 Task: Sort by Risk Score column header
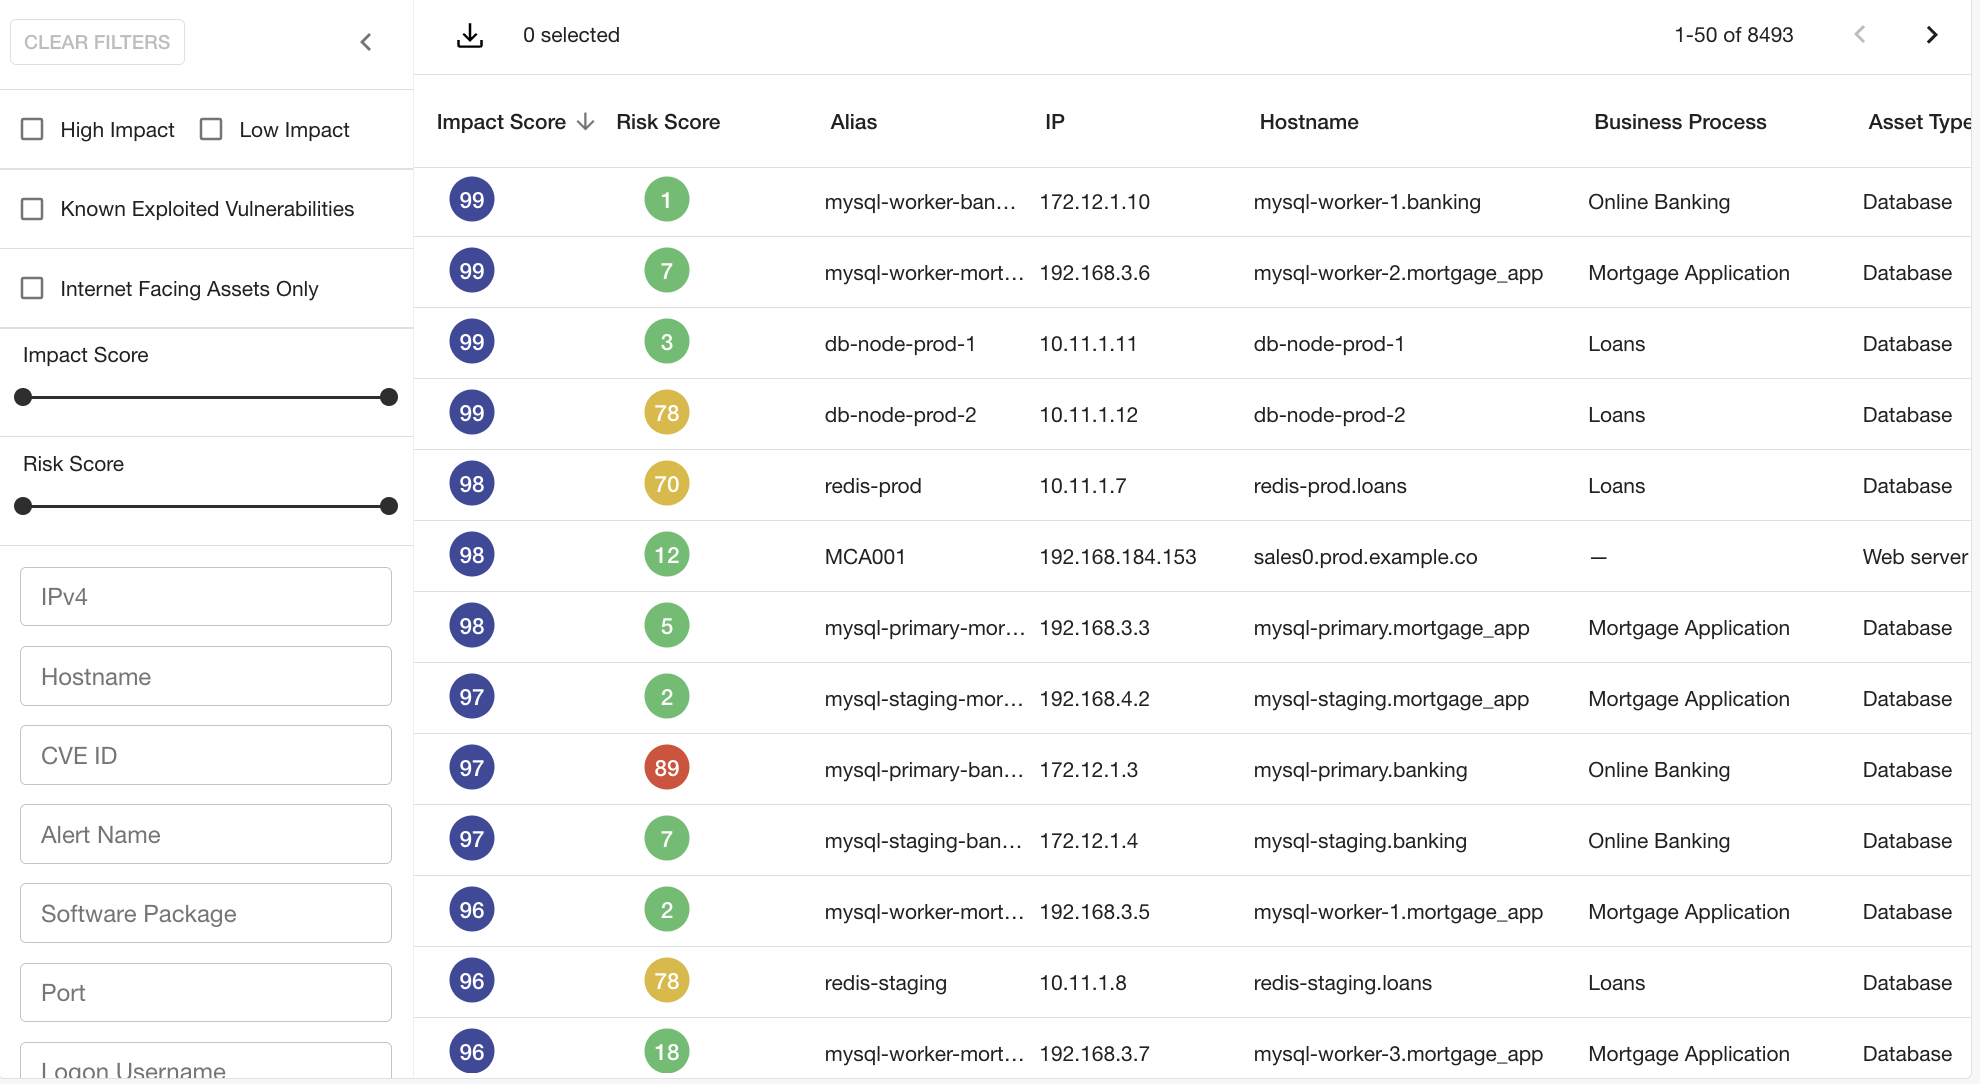tap(667, 122)
